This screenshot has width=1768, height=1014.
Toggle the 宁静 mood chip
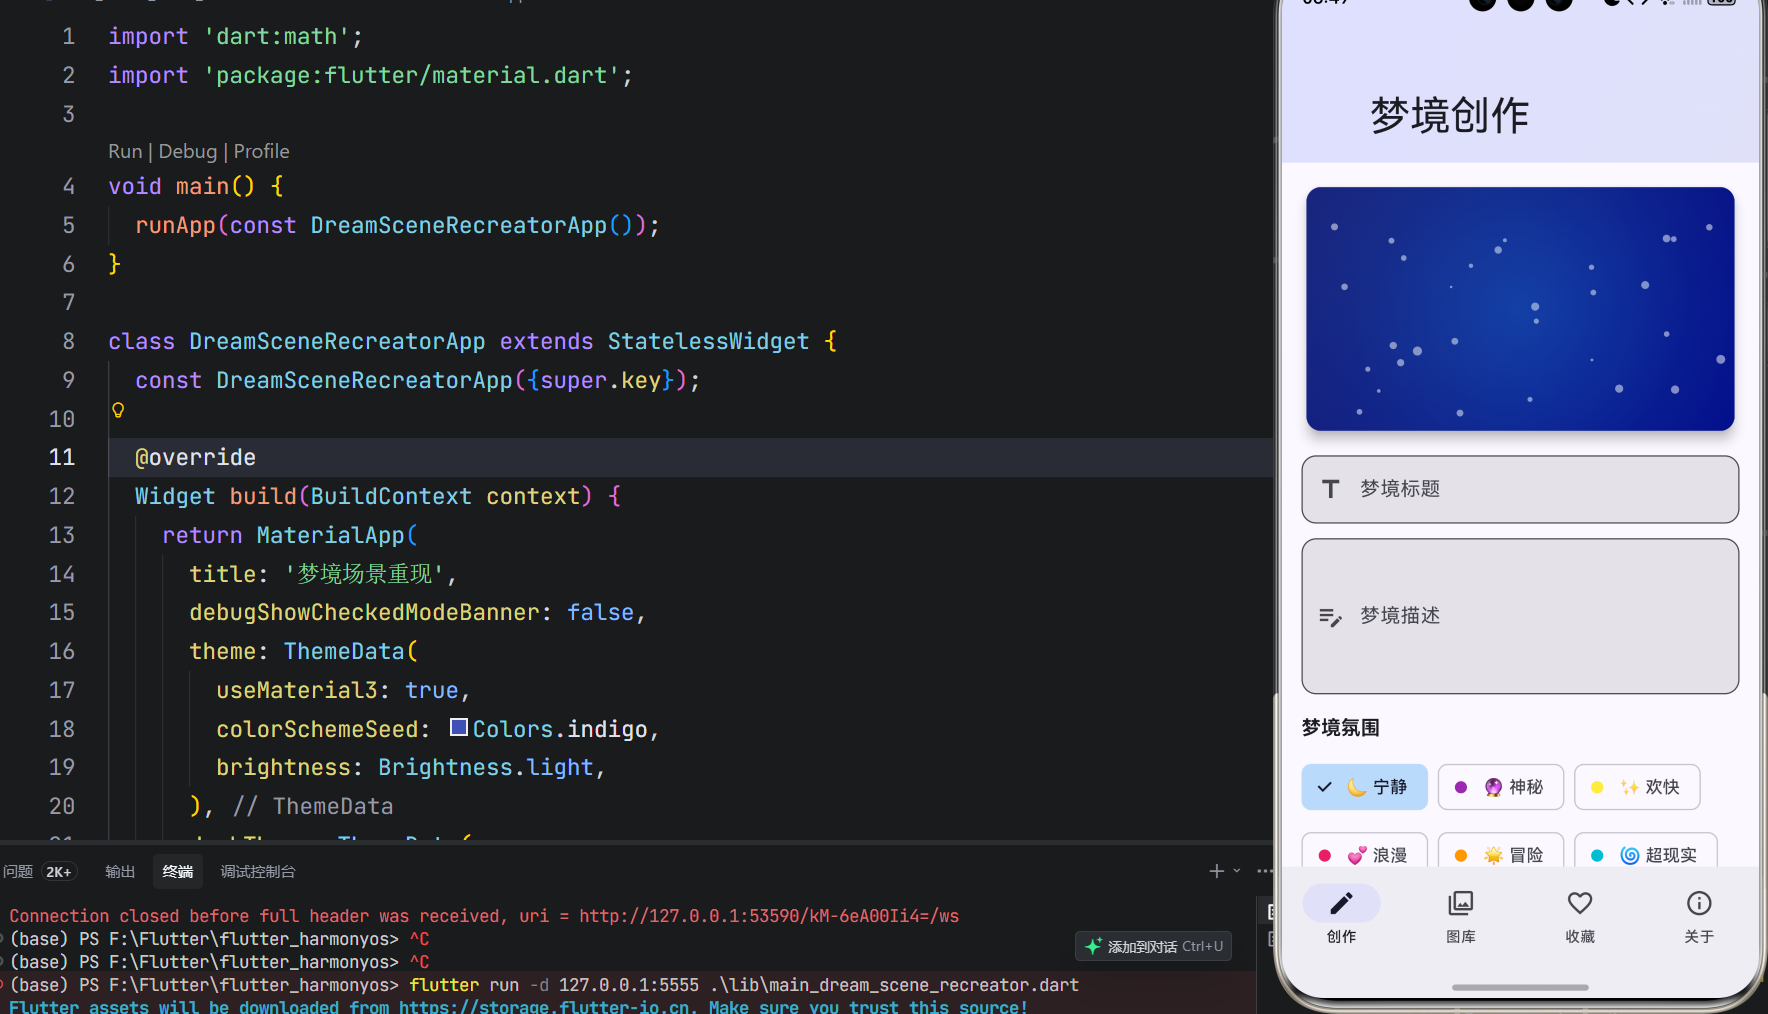[1364, 787]
